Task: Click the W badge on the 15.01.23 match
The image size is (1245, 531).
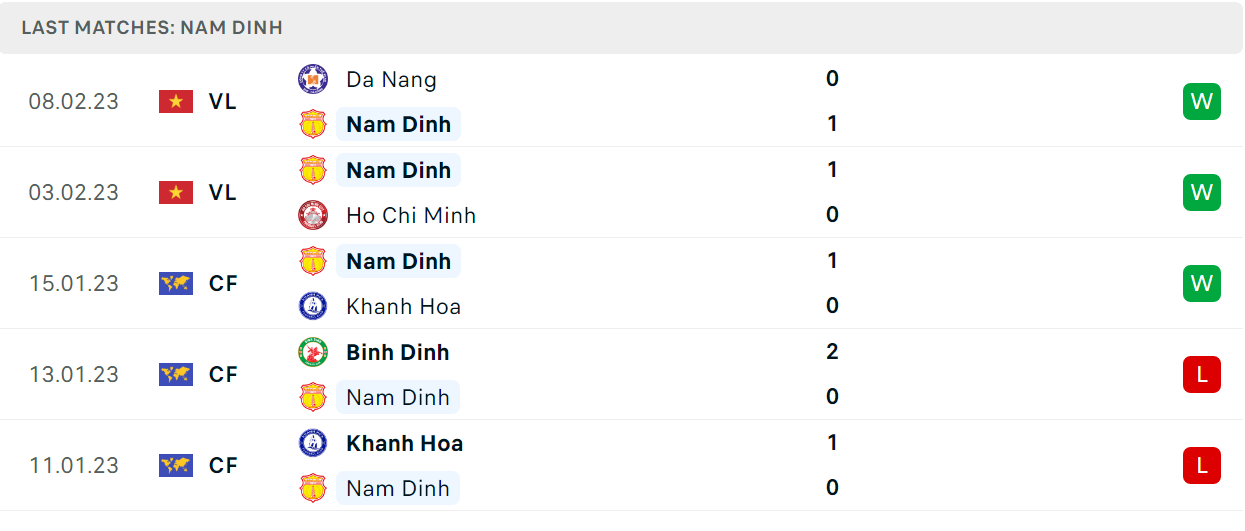Action: (1202, 283)
